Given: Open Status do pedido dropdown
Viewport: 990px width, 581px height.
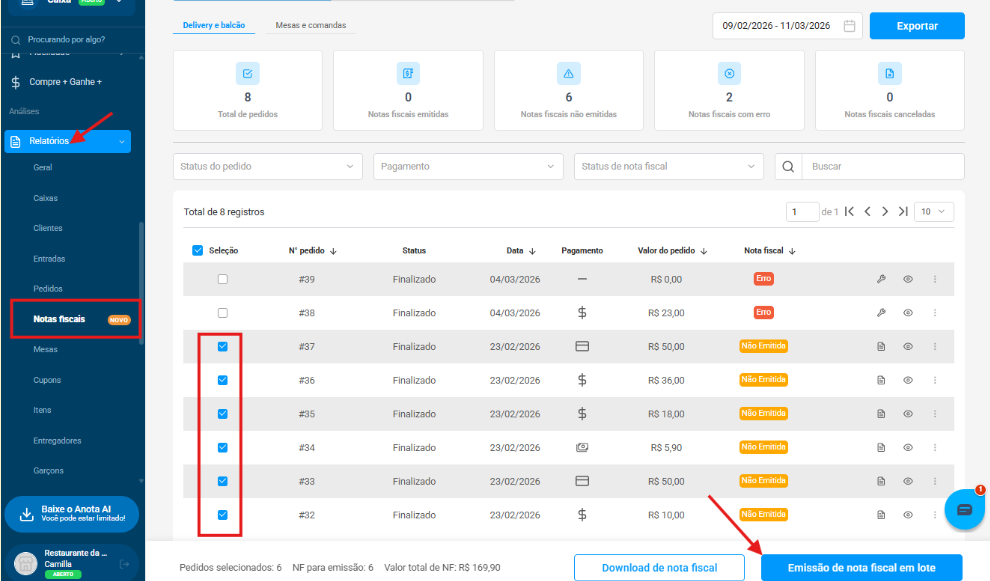Looking at the screenshot, I should click(268, 166).
